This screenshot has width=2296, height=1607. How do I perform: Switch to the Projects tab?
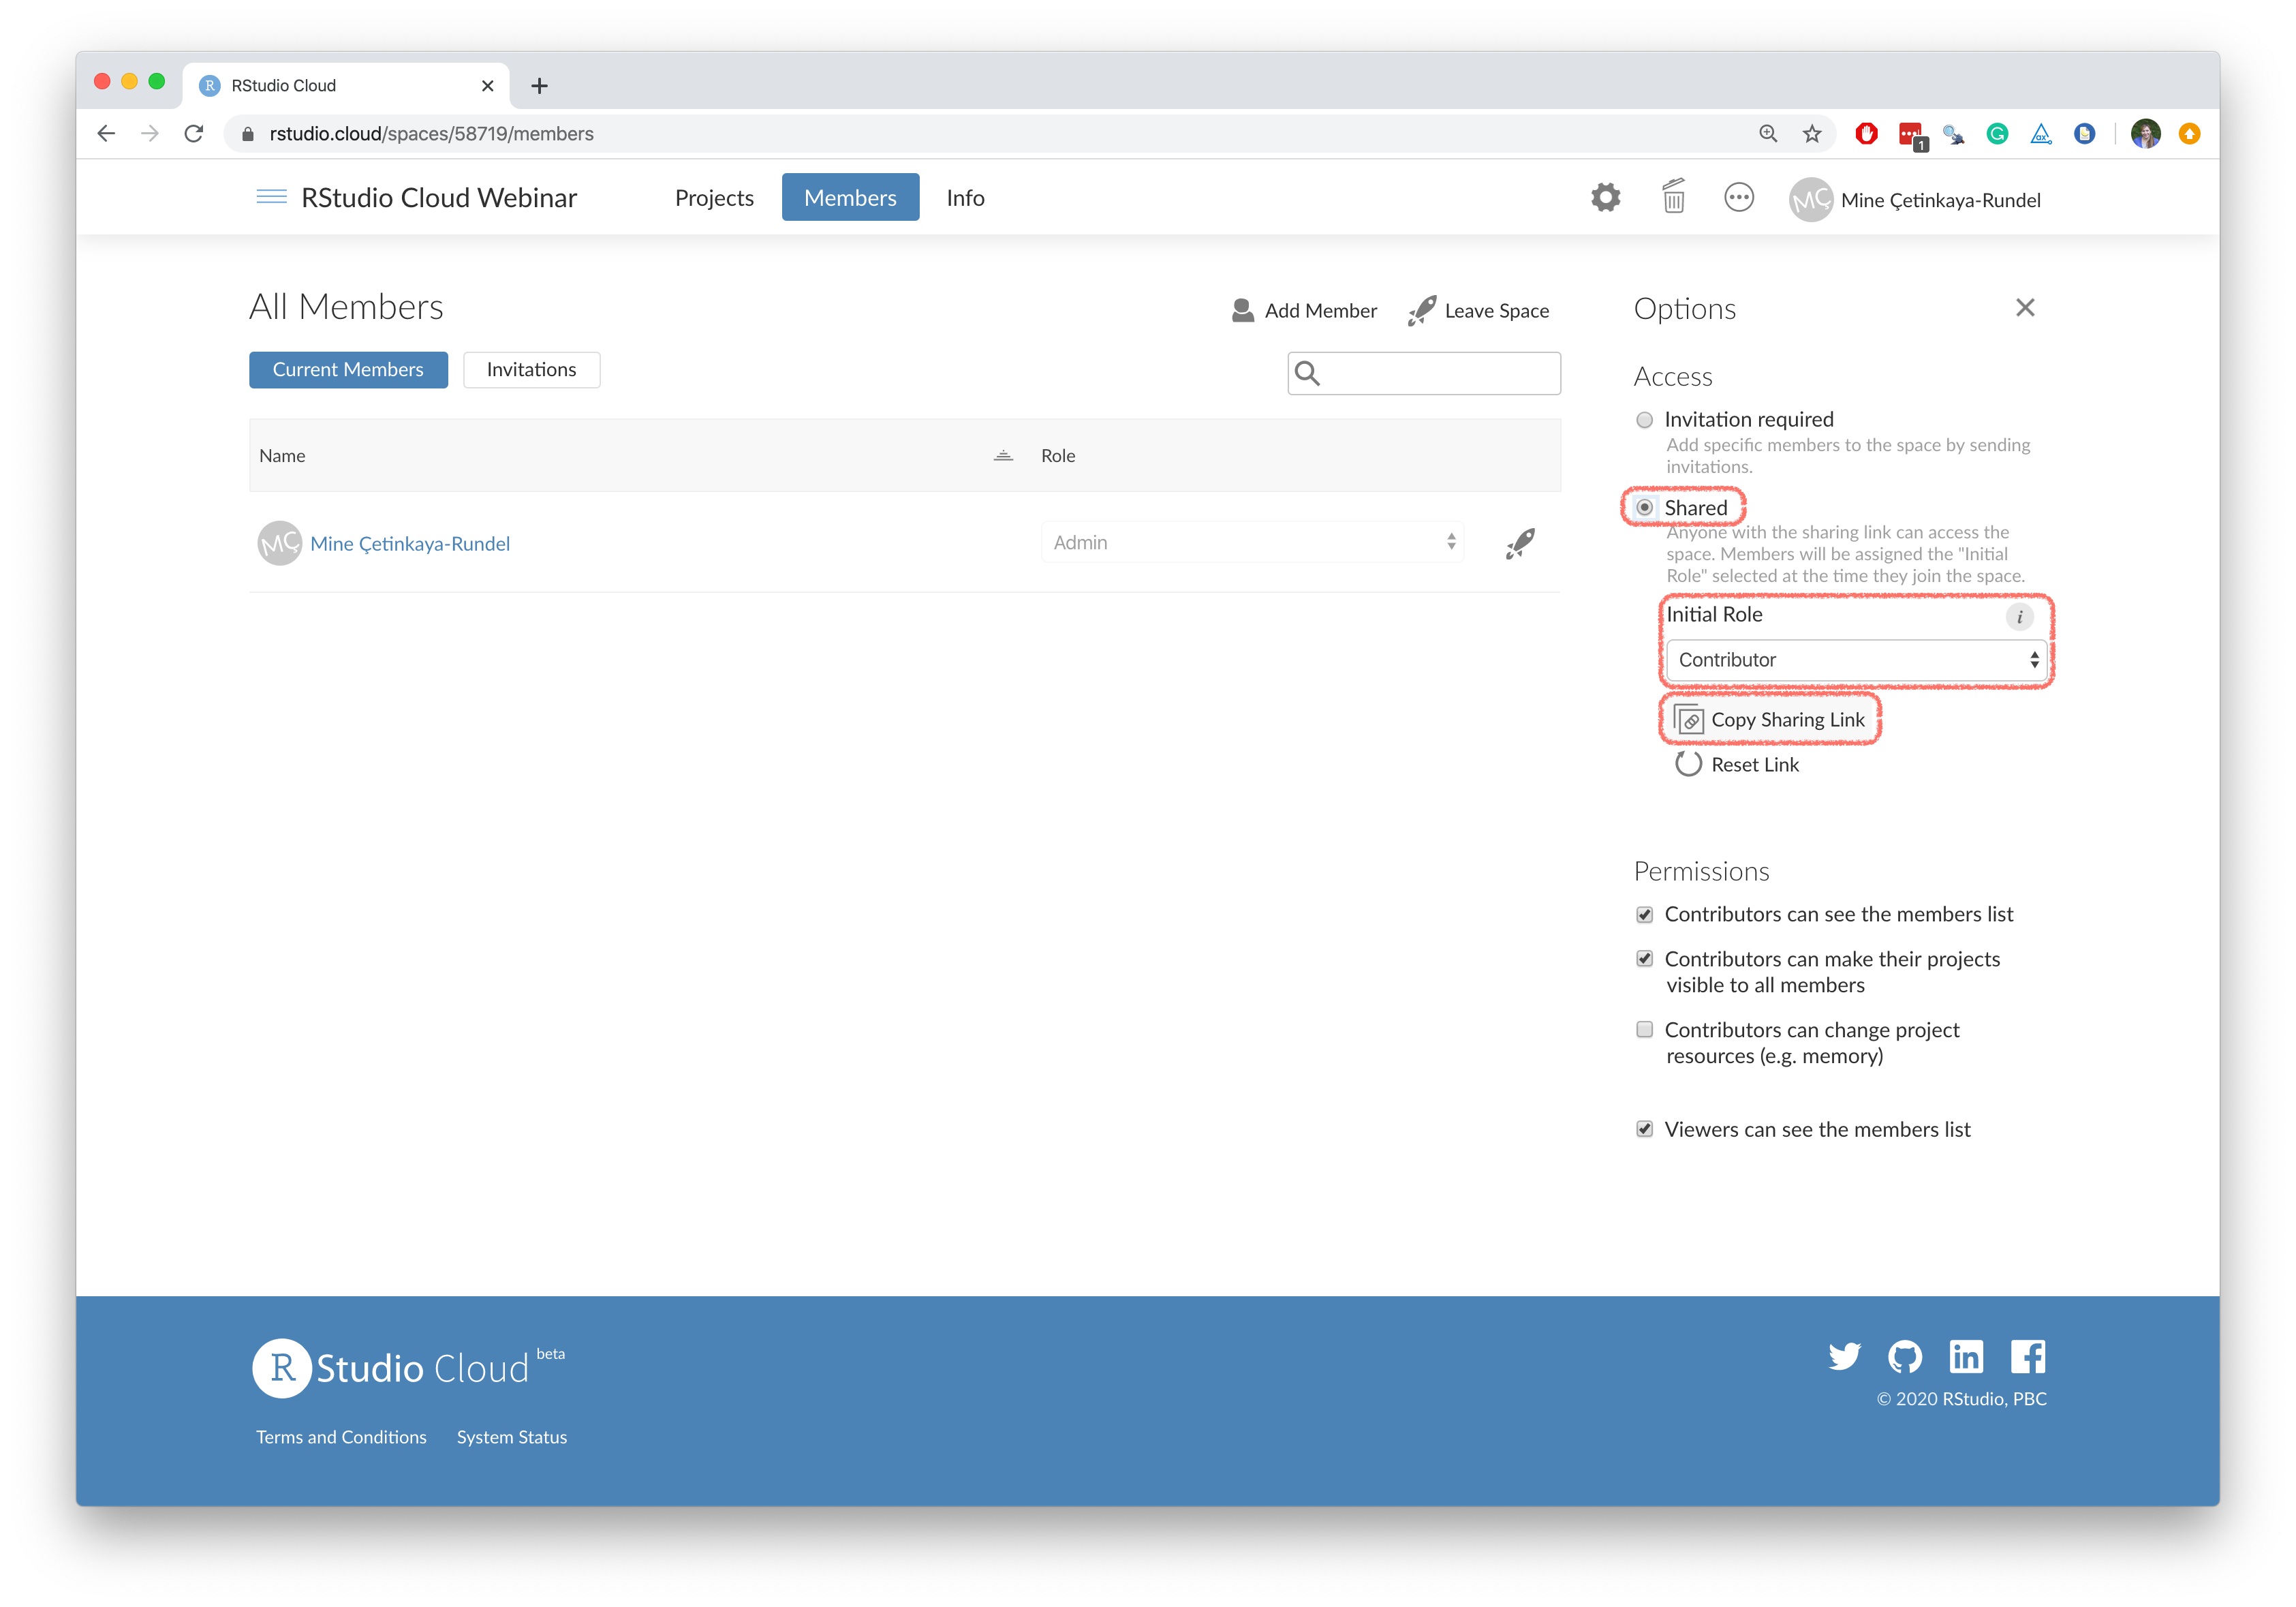[x=714, y=198]
